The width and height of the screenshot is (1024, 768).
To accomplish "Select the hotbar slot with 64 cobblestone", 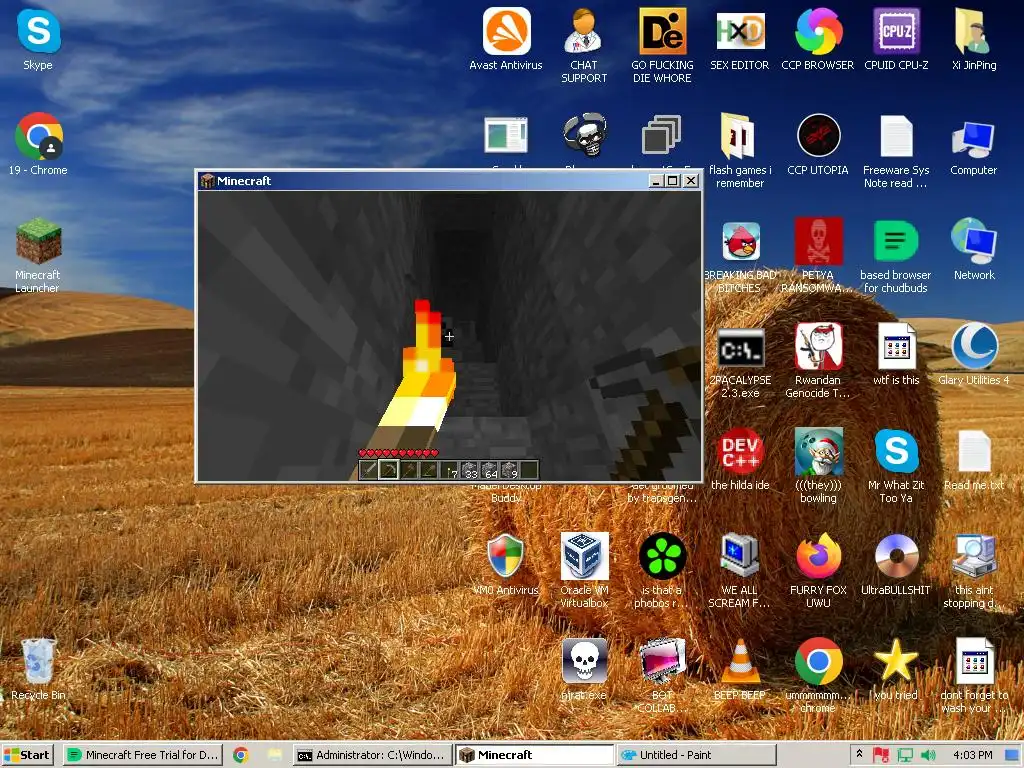I will point(490,470).
